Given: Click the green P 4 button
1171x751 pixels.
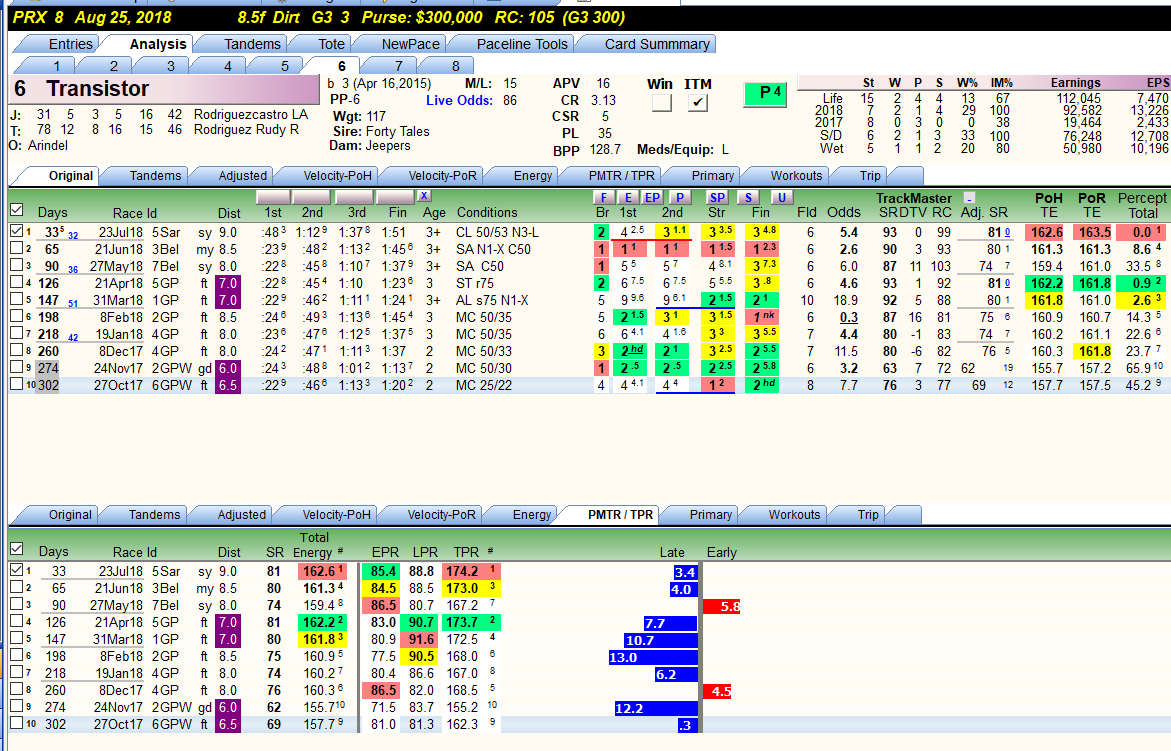Looking at the screenshot, I should 765,93.
